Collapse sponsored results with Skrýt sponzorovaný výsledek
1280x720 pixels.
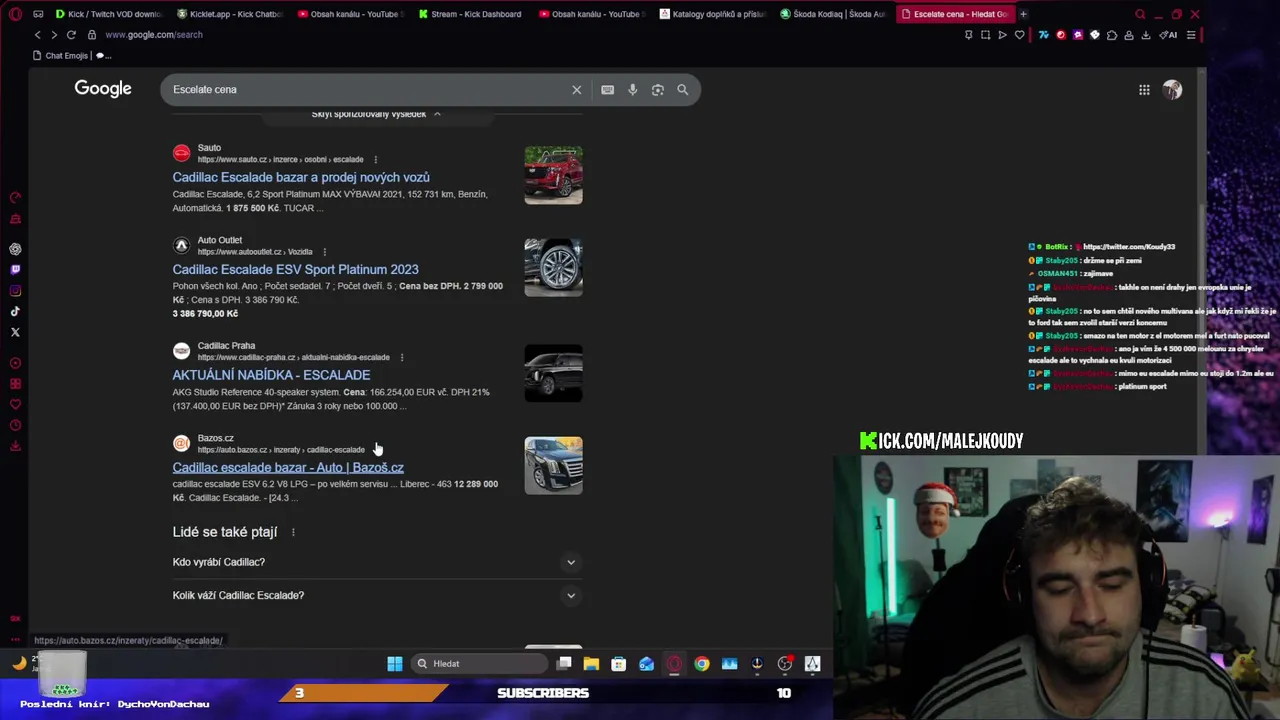(x=376, y=114)
